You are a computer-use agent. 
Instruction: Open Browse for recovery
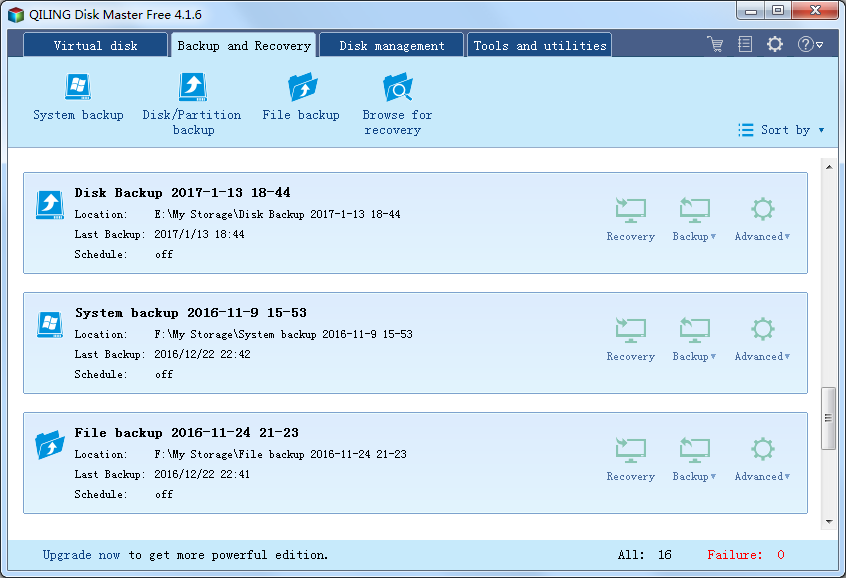[x=397, y=105]
